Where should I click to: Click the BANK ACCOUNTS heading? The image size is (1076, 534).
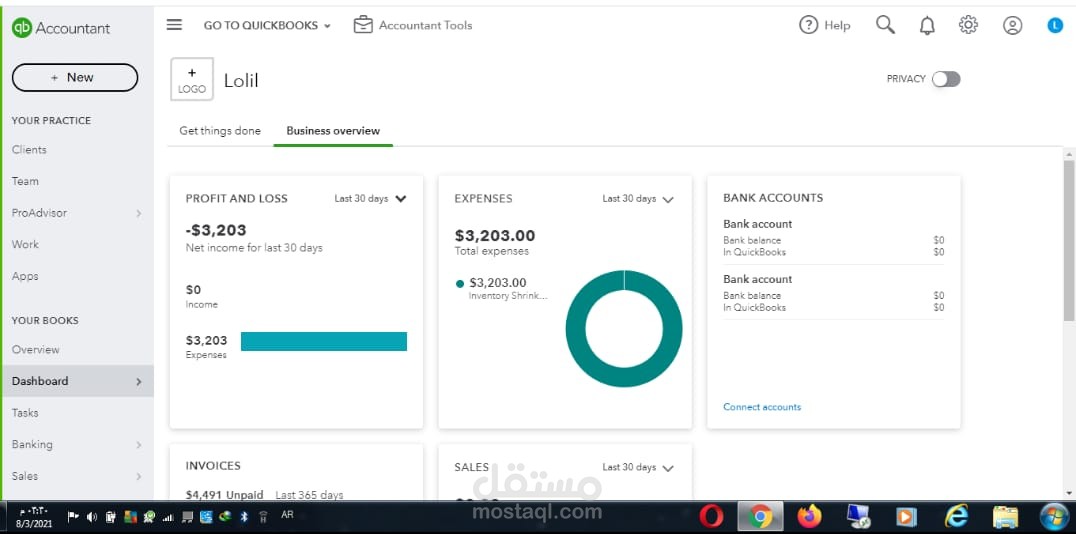coord(773,198)
